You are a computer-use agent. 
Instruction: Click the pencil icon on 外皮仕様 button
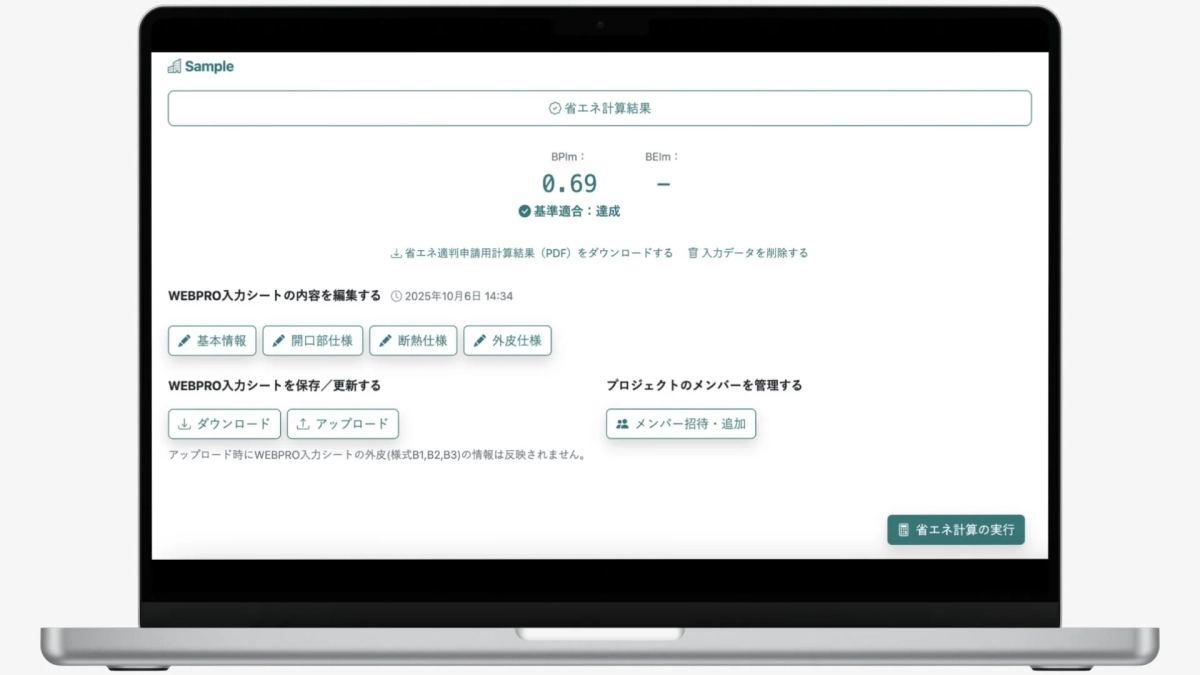(480, 340)
